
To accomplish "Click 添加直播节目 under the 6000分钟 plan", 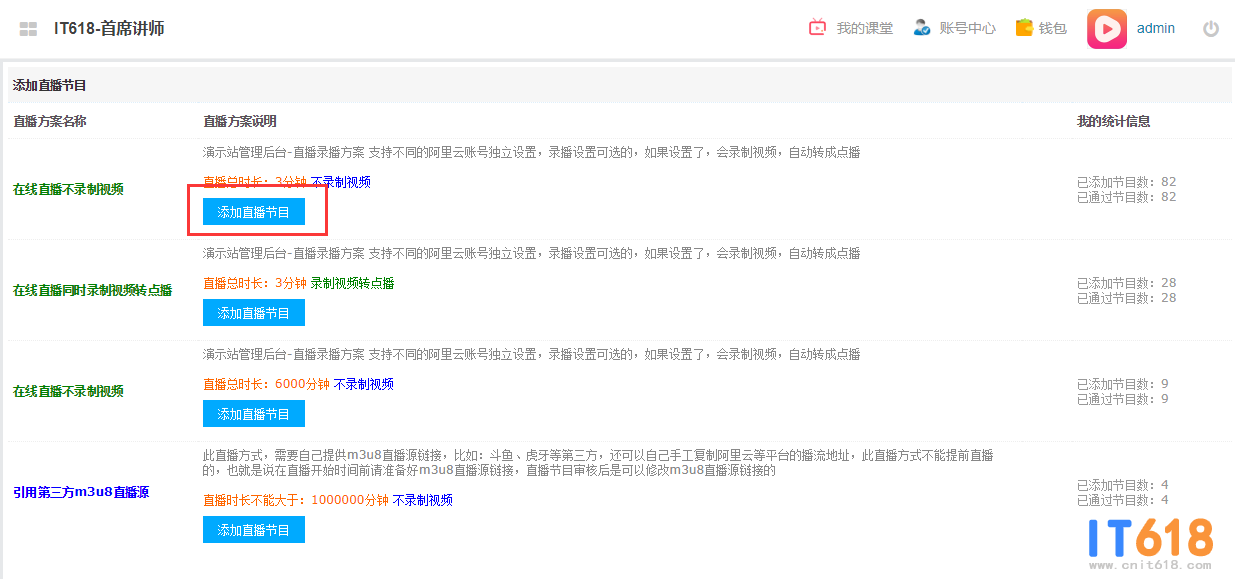I will pos(254,414).
